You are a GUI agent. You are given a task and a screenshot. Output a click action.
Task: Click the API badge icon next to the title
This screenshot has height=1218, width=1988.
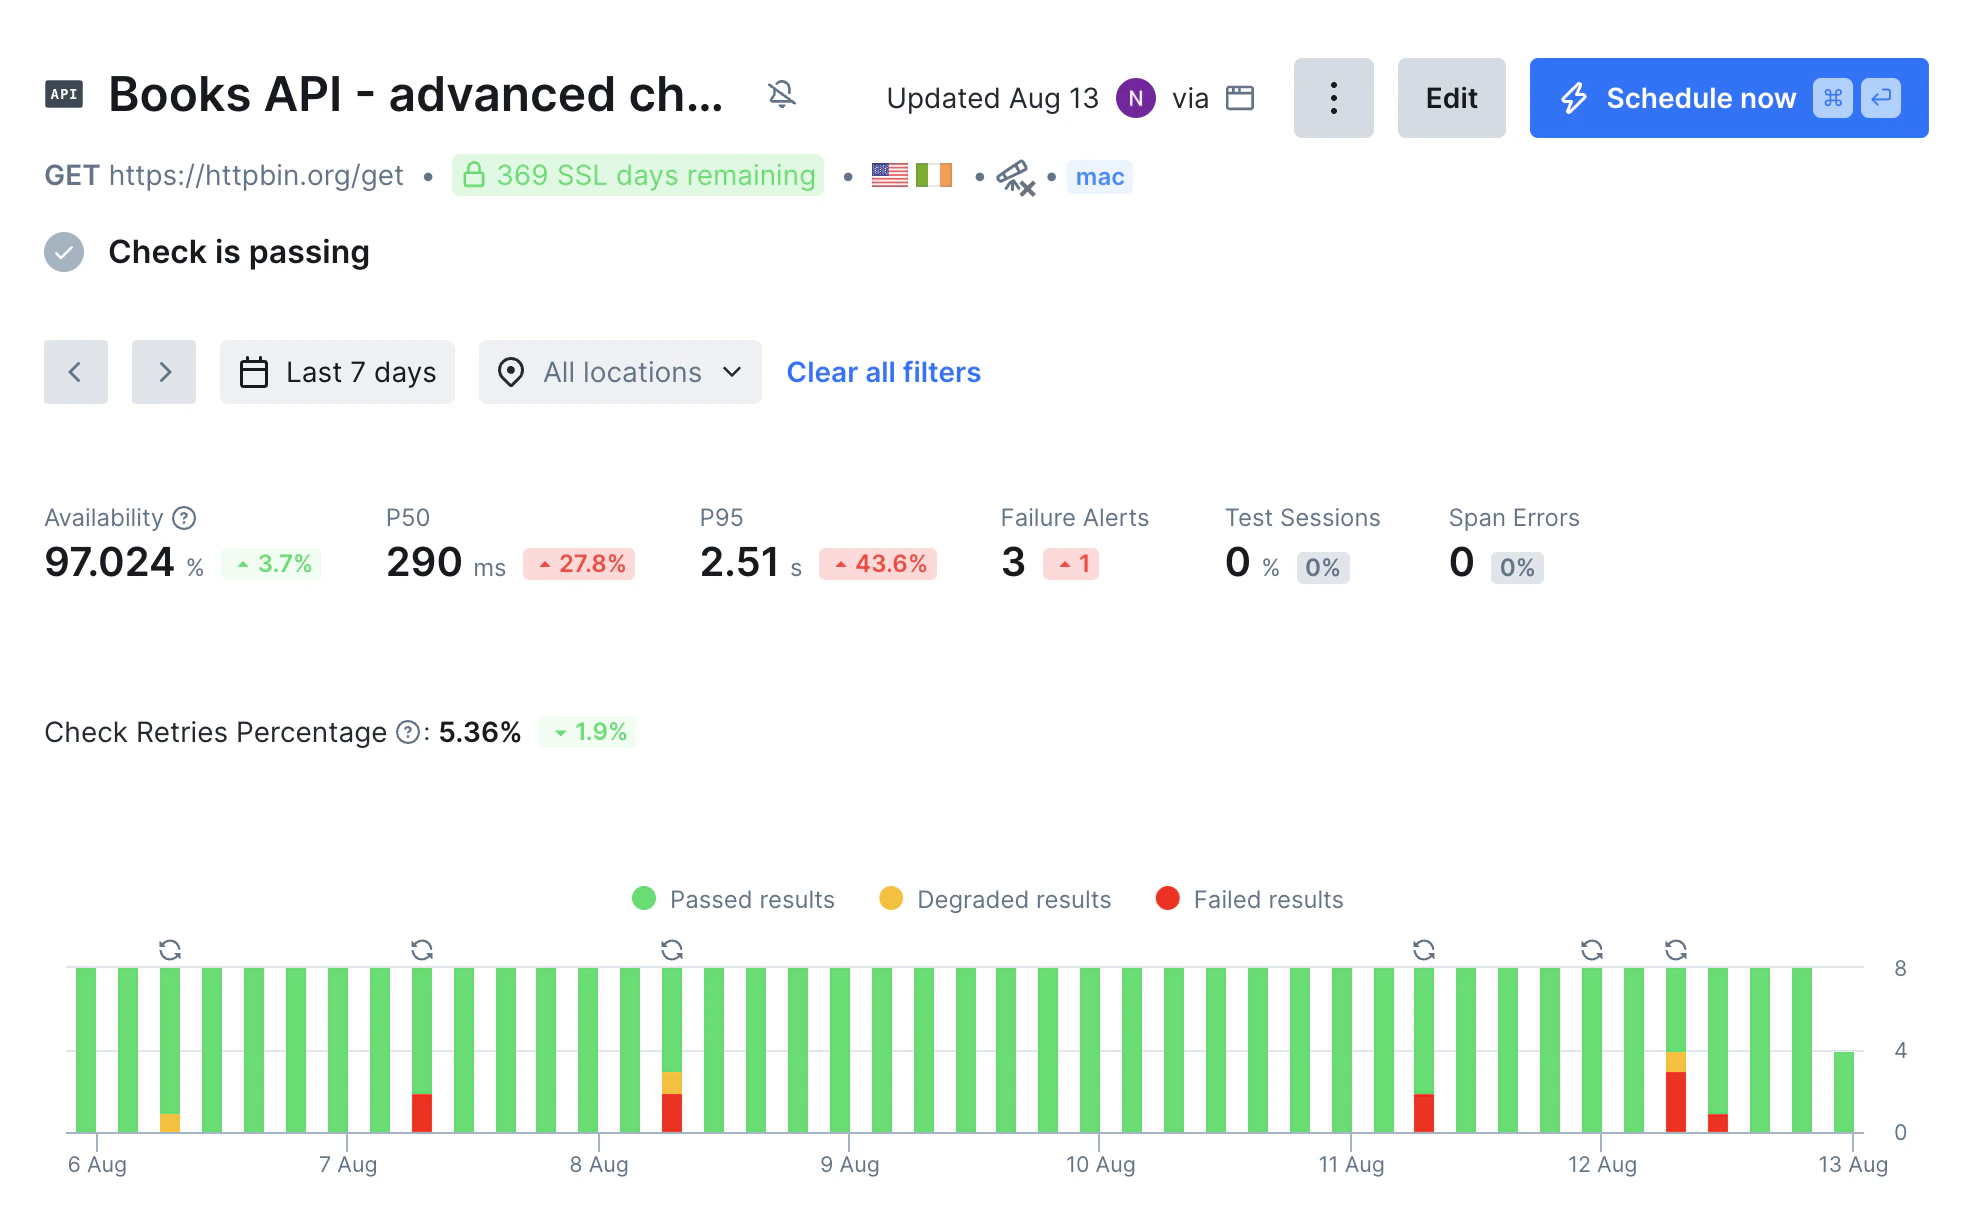64,95
